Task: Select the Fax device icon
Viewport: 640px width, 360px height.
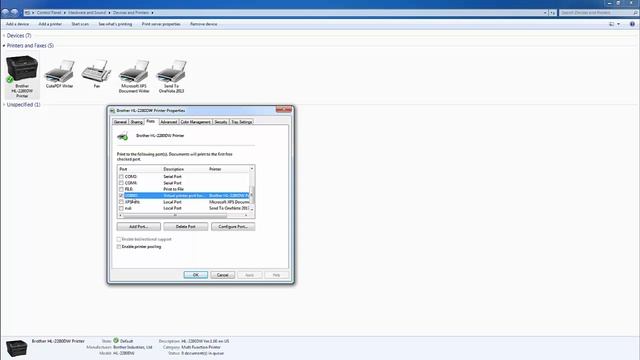Action: pyautogui.click(x=97, y=71)
